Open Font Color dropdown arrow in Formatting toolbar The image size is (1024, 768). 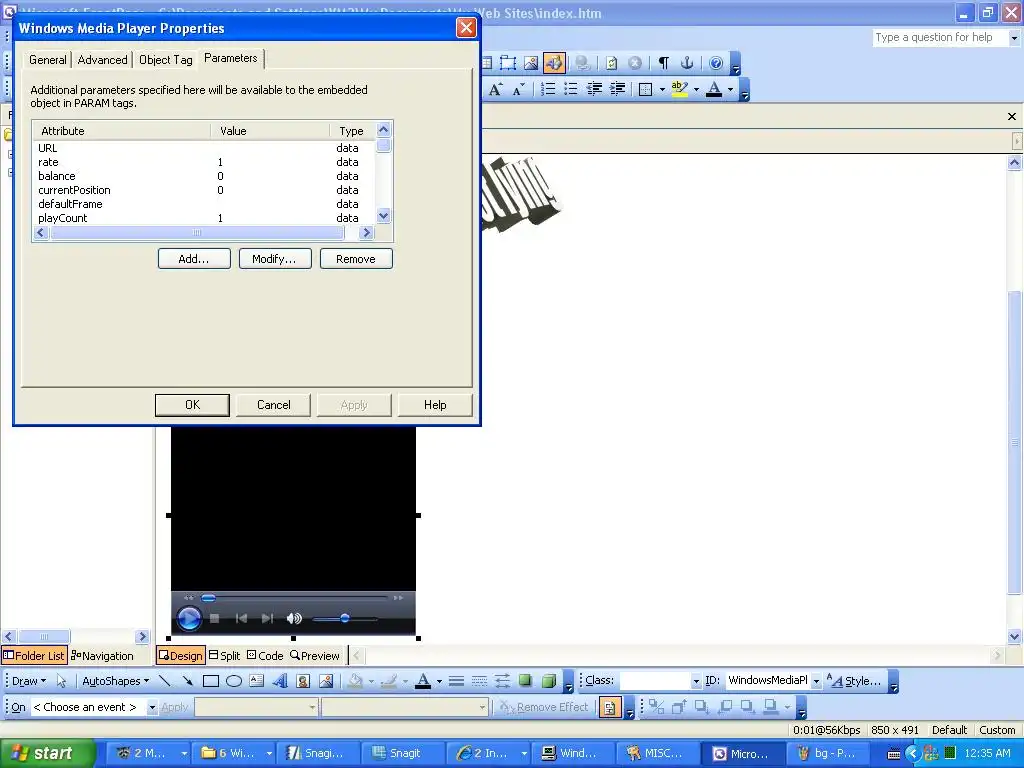[x=730, y=89]
